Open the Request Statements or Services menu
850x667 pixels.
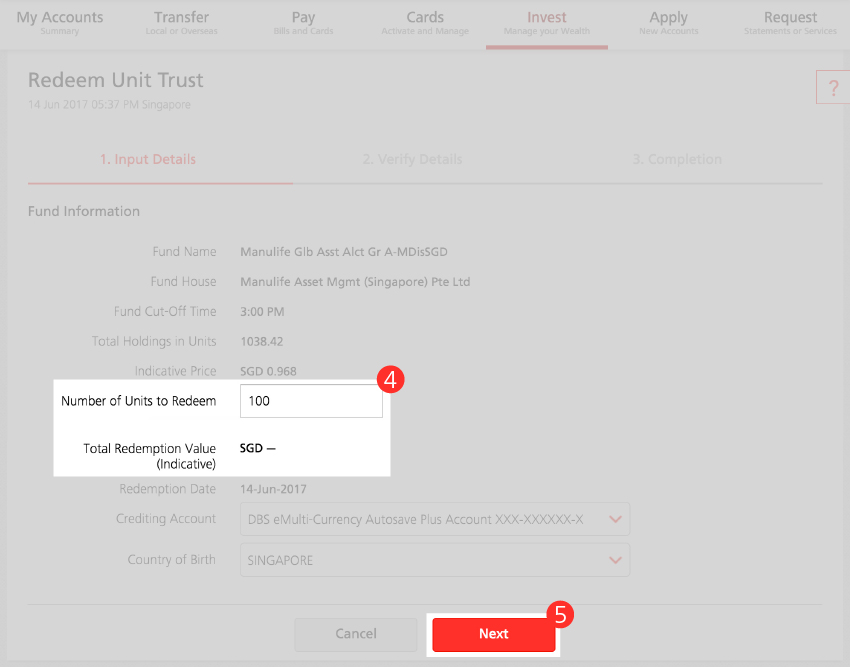tap(790, 23)
